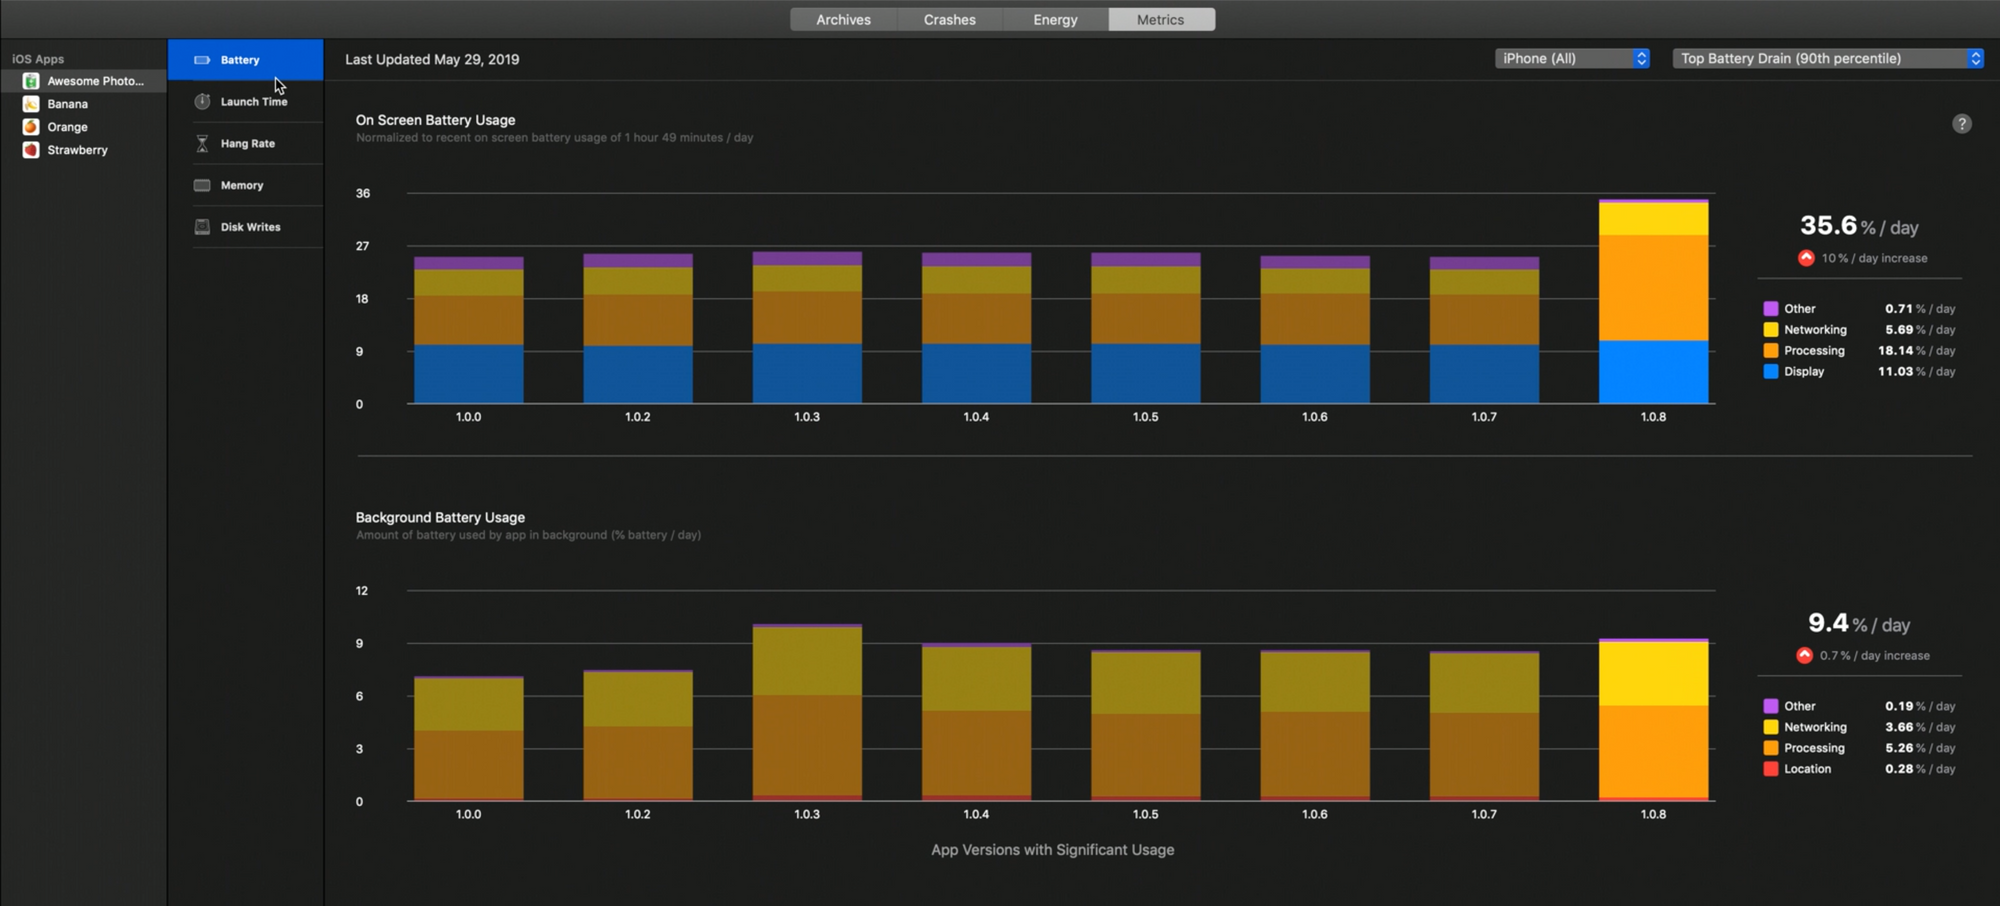Select the 1.0.2 bar in Background chart
The height and width of the screenshot is (906, 2000).
coord(638,736)
